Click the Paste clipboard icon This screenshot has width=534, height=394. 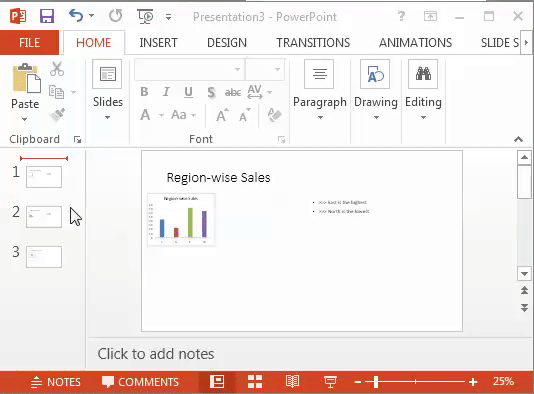[x=26, y=78]
